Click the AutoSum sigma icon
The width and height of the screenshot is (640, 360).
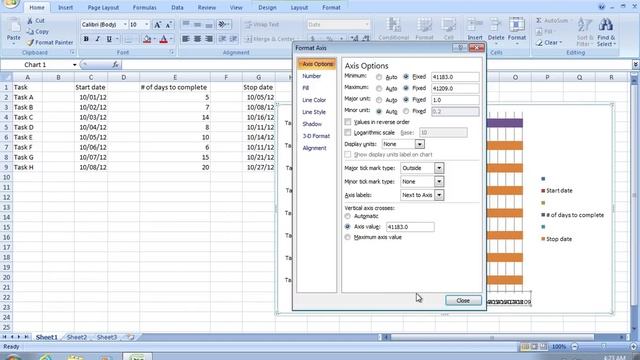point(539,20)
